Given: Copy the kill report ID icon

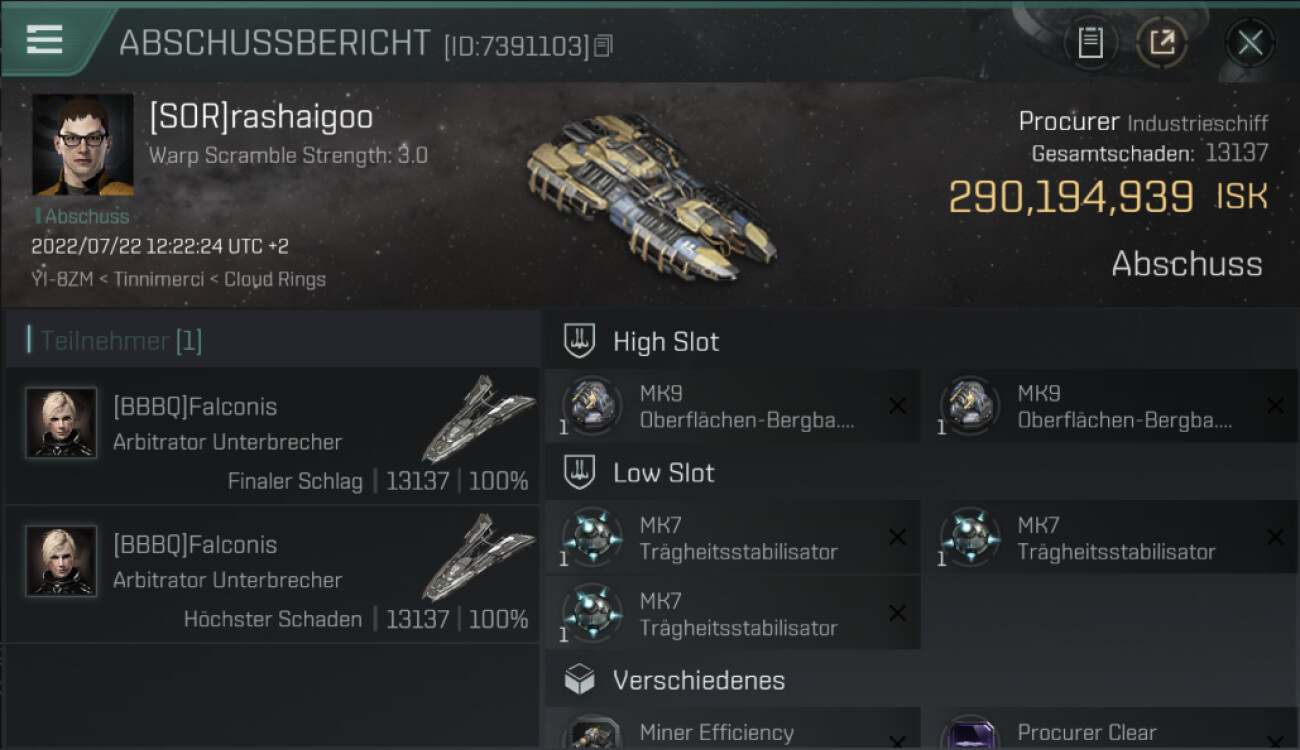Looking at the screenshot, I should pos(603,45).
